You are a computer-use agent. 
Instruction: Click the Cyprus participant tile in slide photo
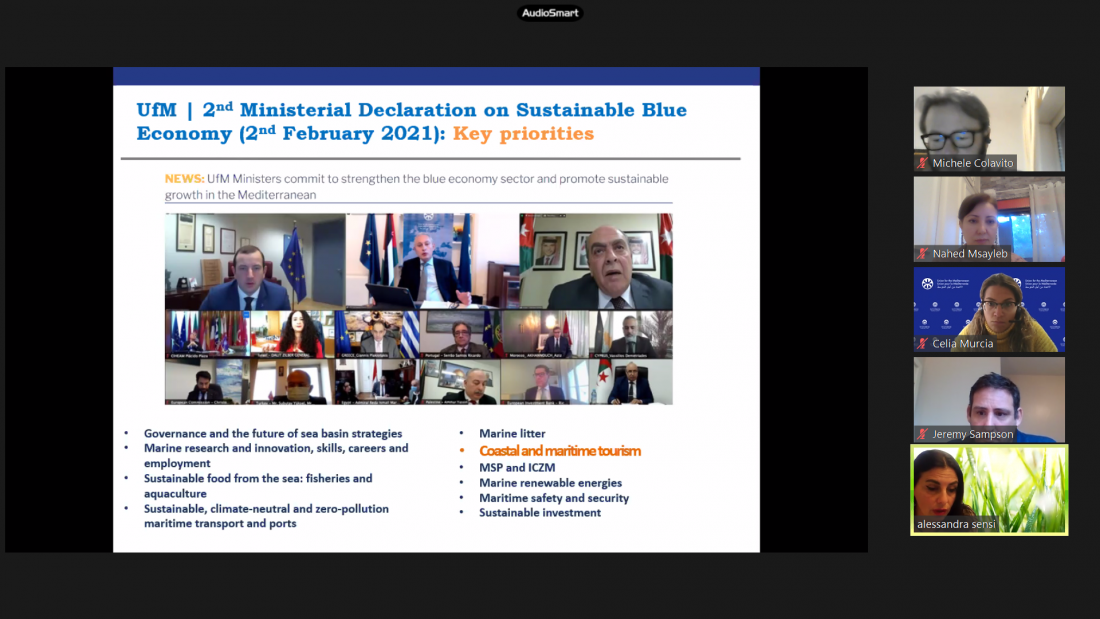point(630,334)
